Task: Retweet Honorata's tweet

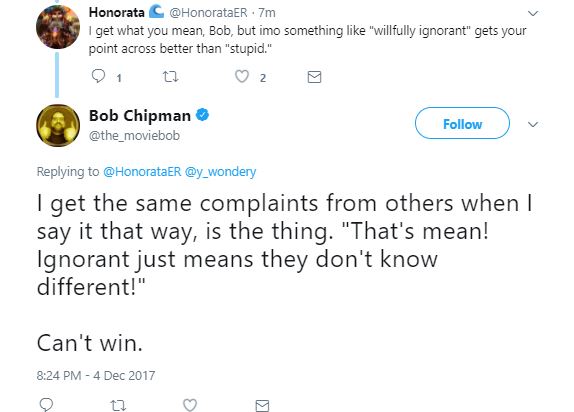Action: click(x=170, y=77)
